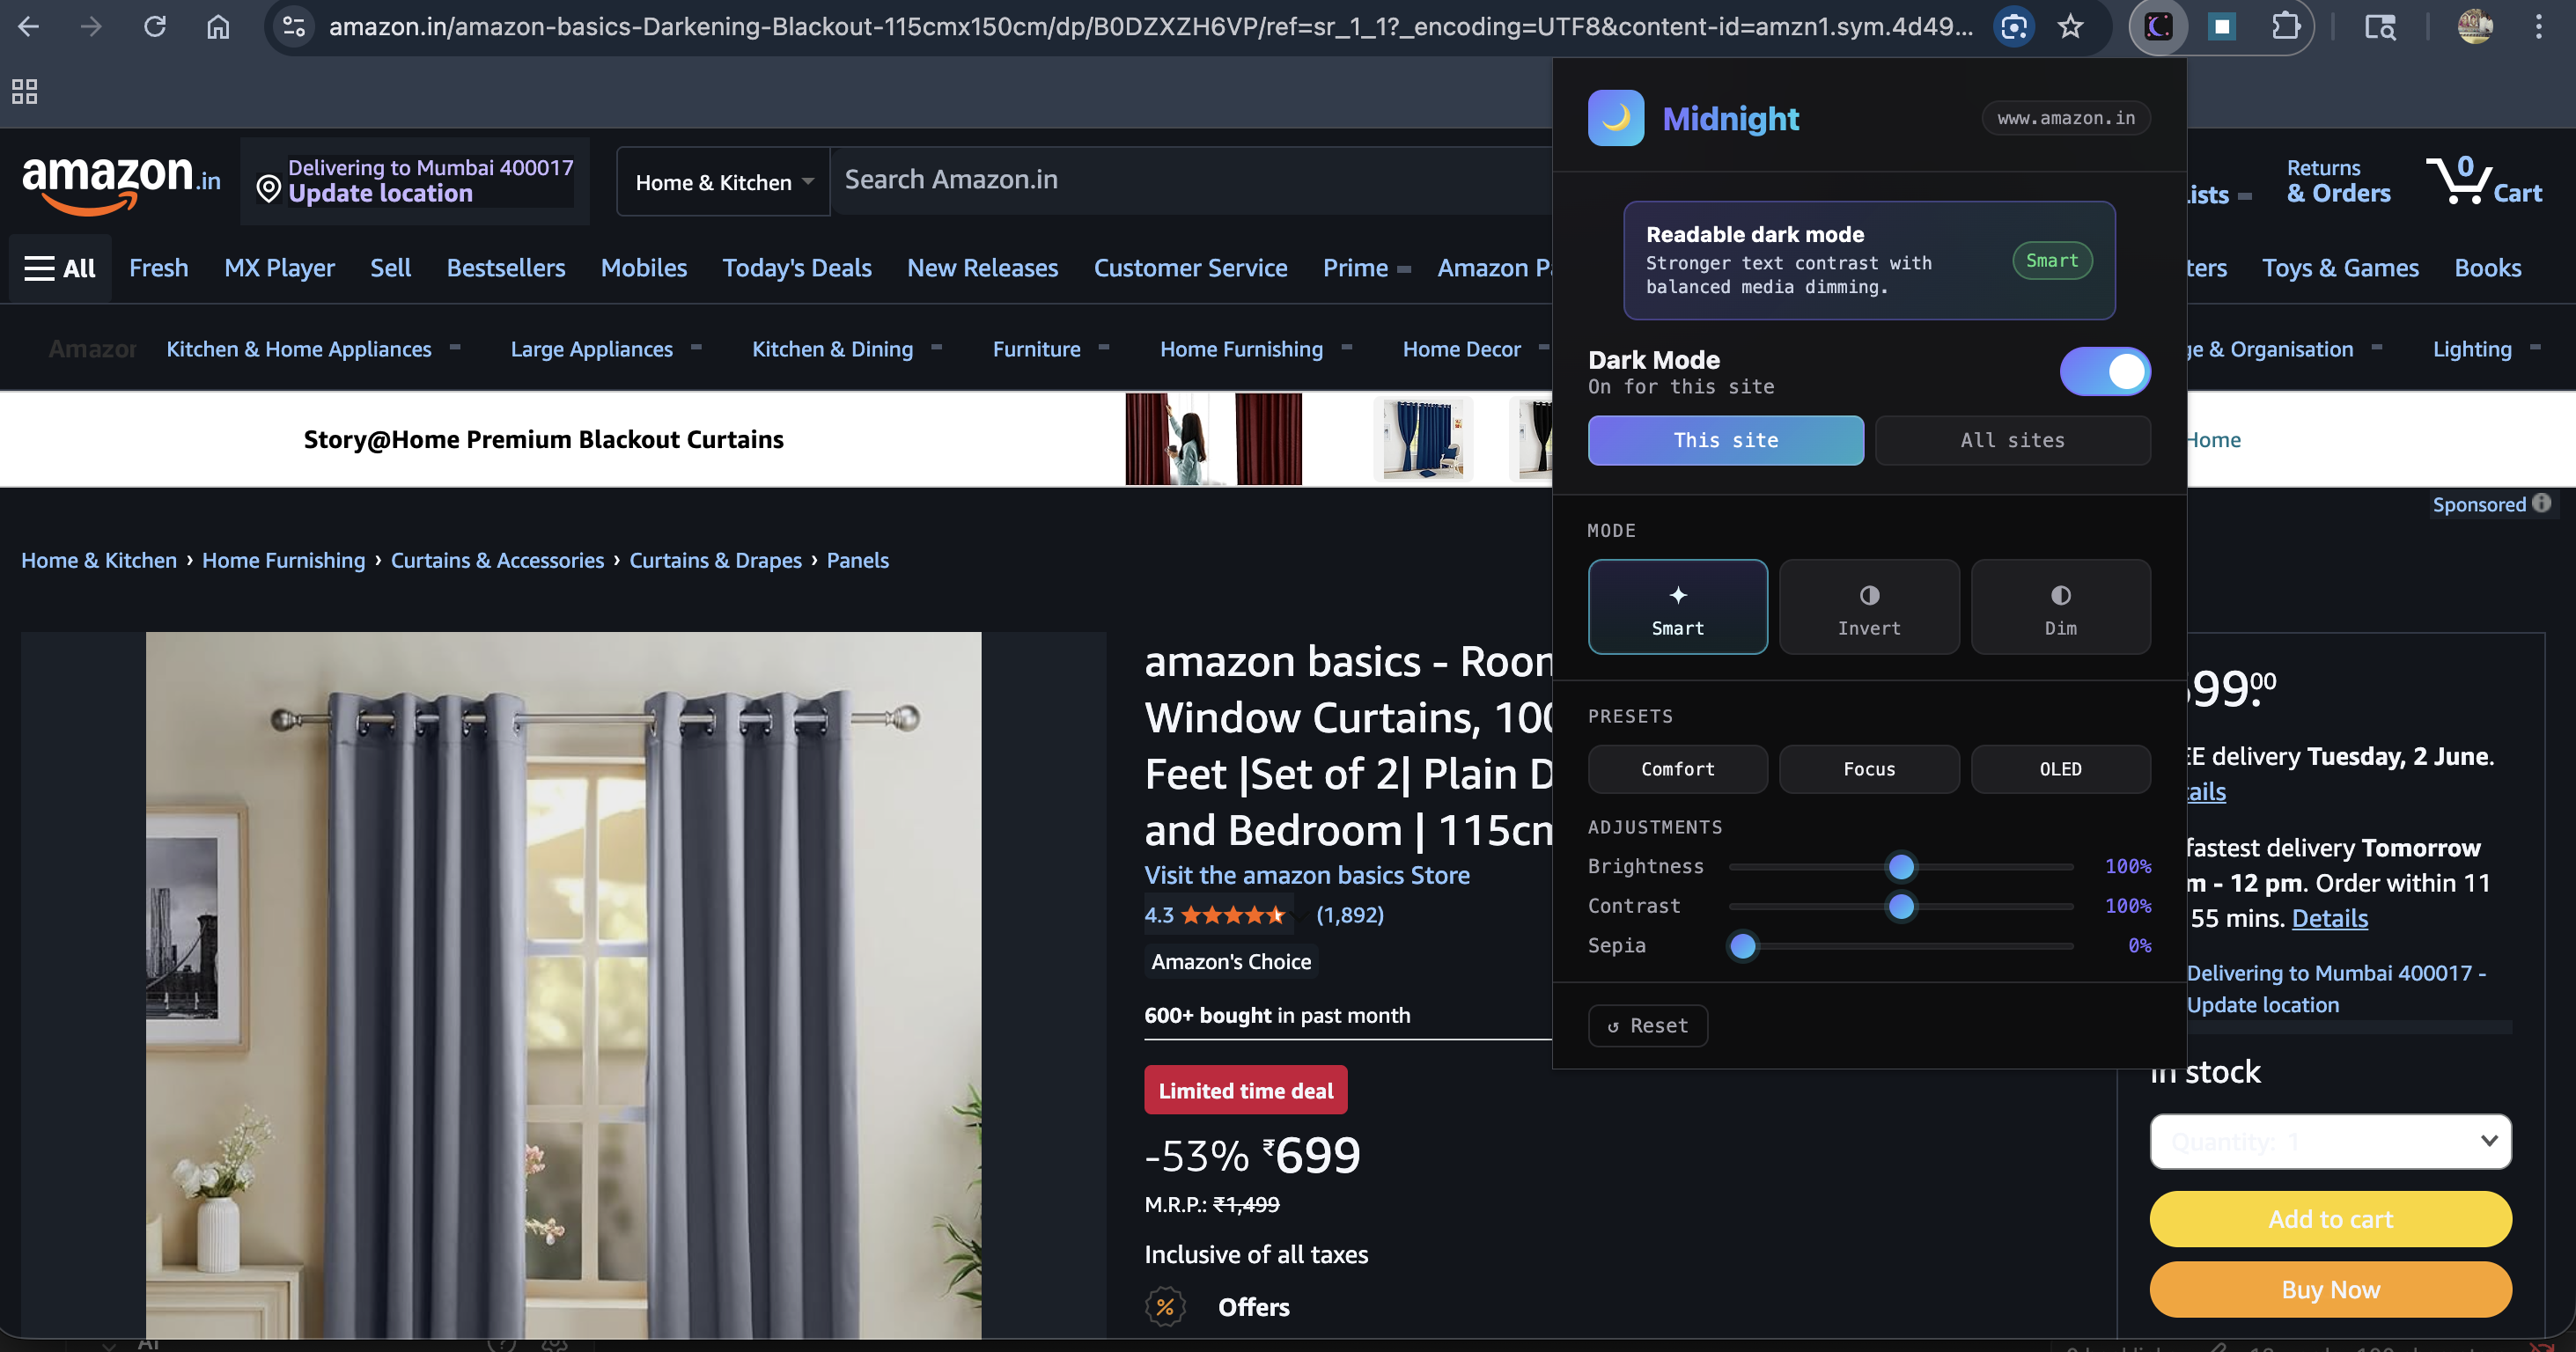Click the browser back arrow
The height and width of the screenshot is (1352, 2576).
[x=29, y=26]
